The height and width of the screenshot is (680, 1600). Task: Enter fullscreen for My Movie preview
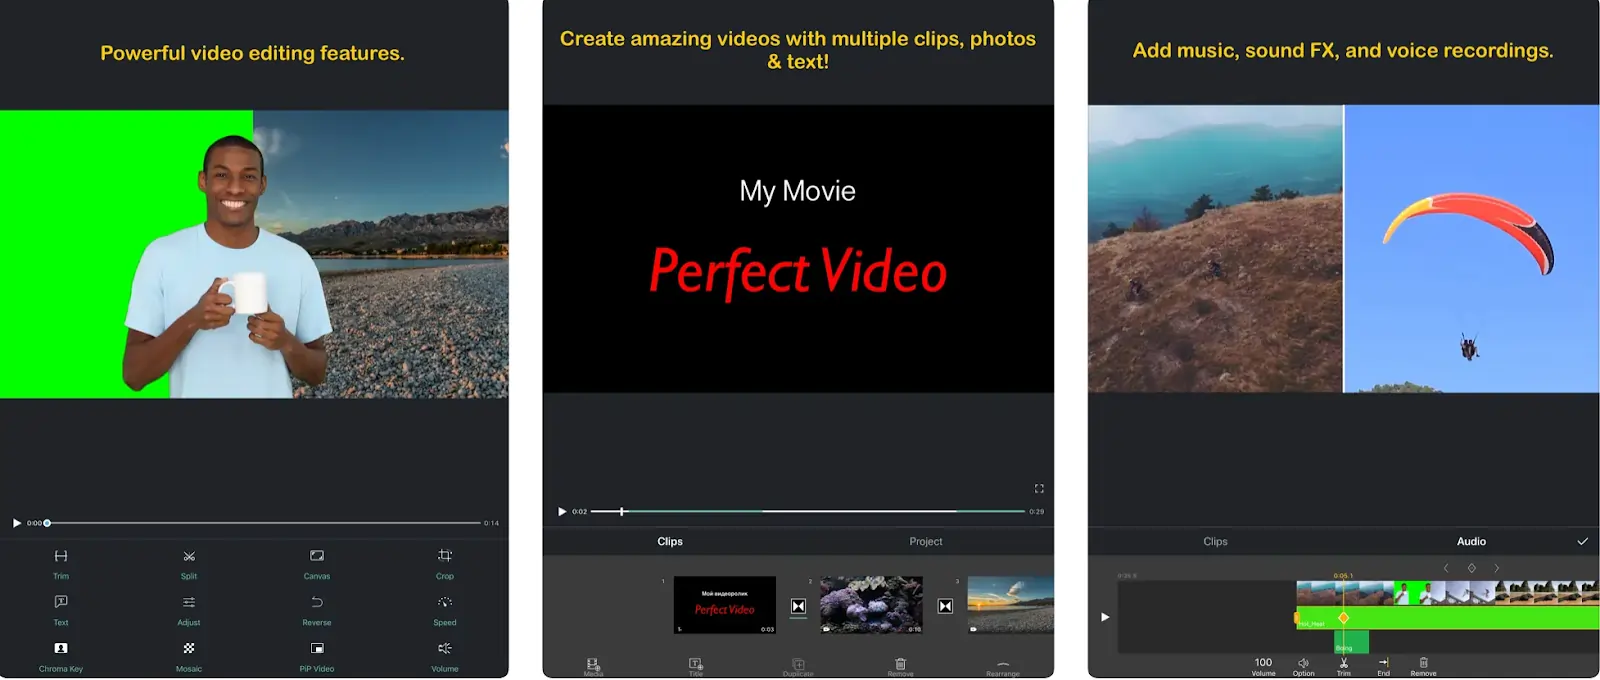pos(1039,488)
